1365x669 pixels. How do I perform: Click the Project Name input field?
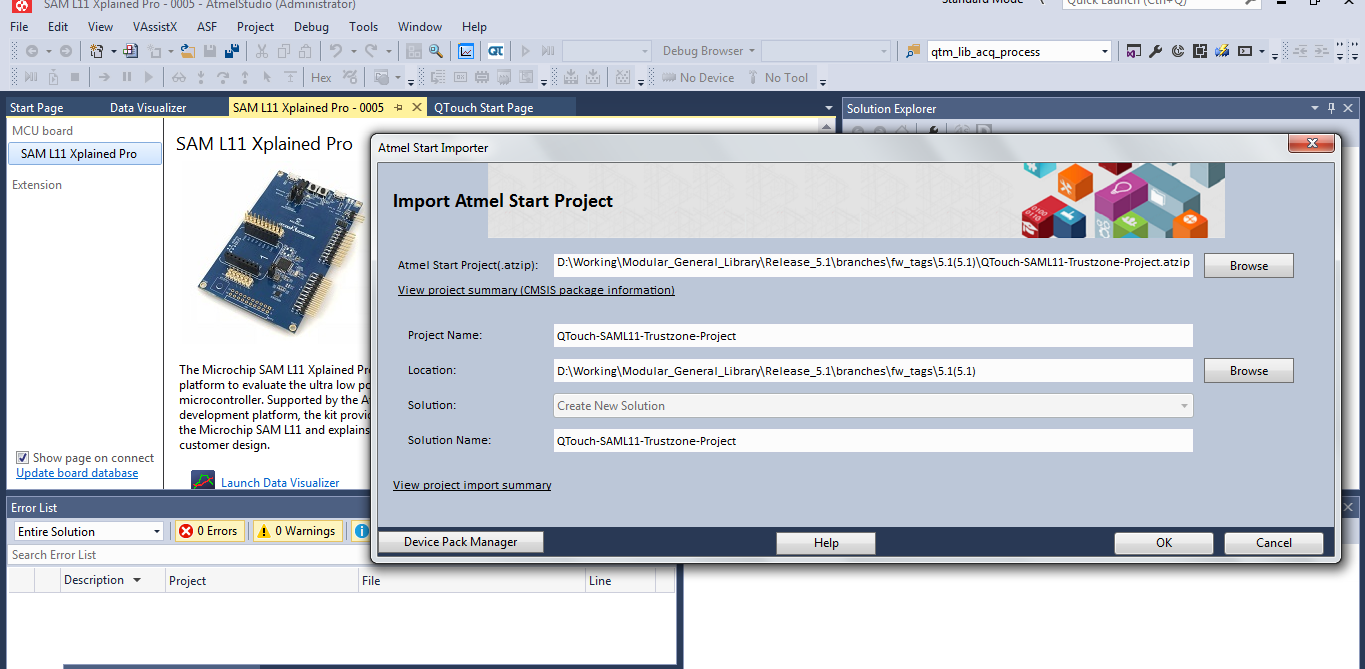click(x=872, y=336)
